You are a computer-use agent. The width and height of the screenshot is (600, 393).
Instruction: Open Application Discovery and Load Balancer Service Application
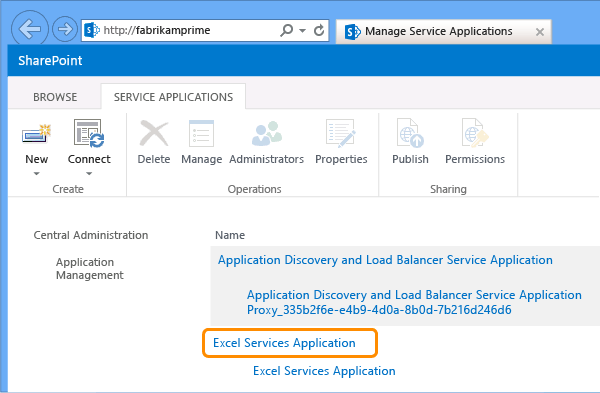(385, 260)
